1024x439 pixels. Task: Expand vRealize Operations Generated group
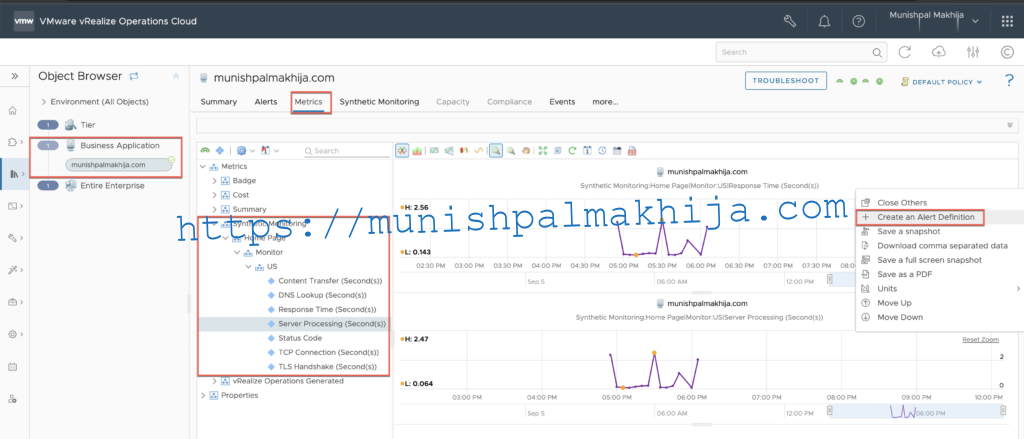[x=214, y=381]
